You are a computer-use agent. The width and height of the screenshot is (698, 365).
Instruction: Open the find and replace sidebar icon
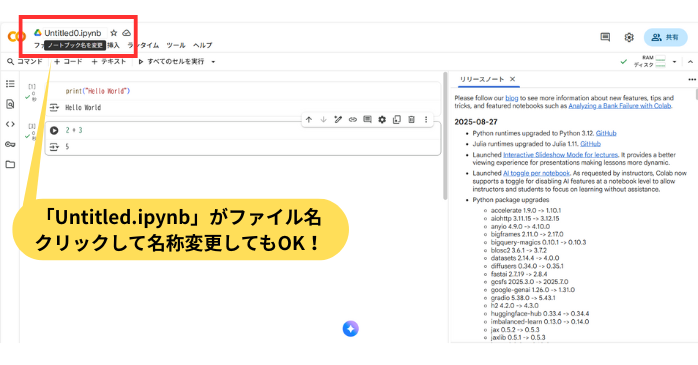(10, 104)
